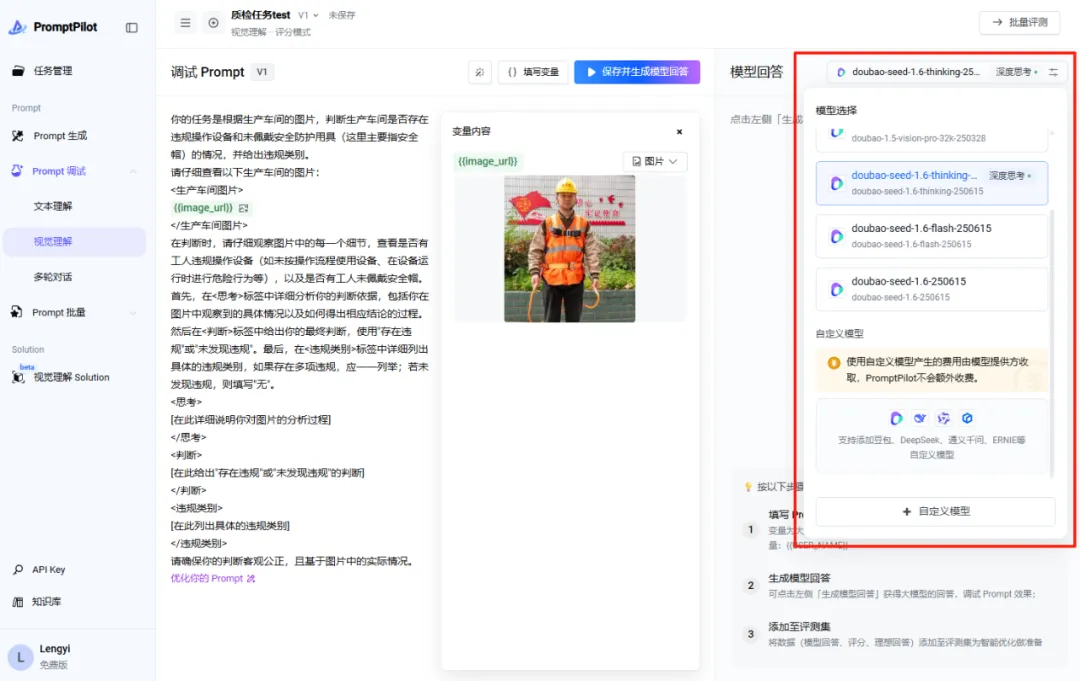The height and width of the screenshot is (681, 1080).
Task: Open model parameter settings sliders icon
Action: [1053, 72]
